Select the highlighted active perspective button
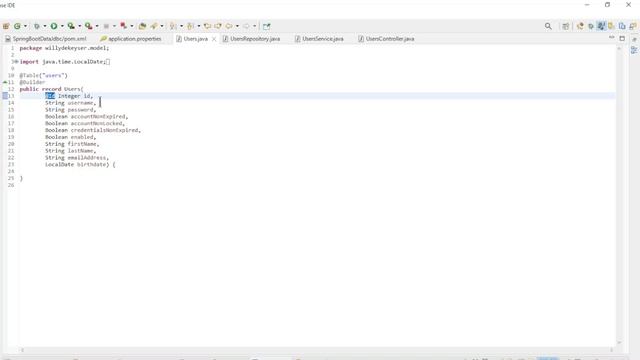 (601, 26)
